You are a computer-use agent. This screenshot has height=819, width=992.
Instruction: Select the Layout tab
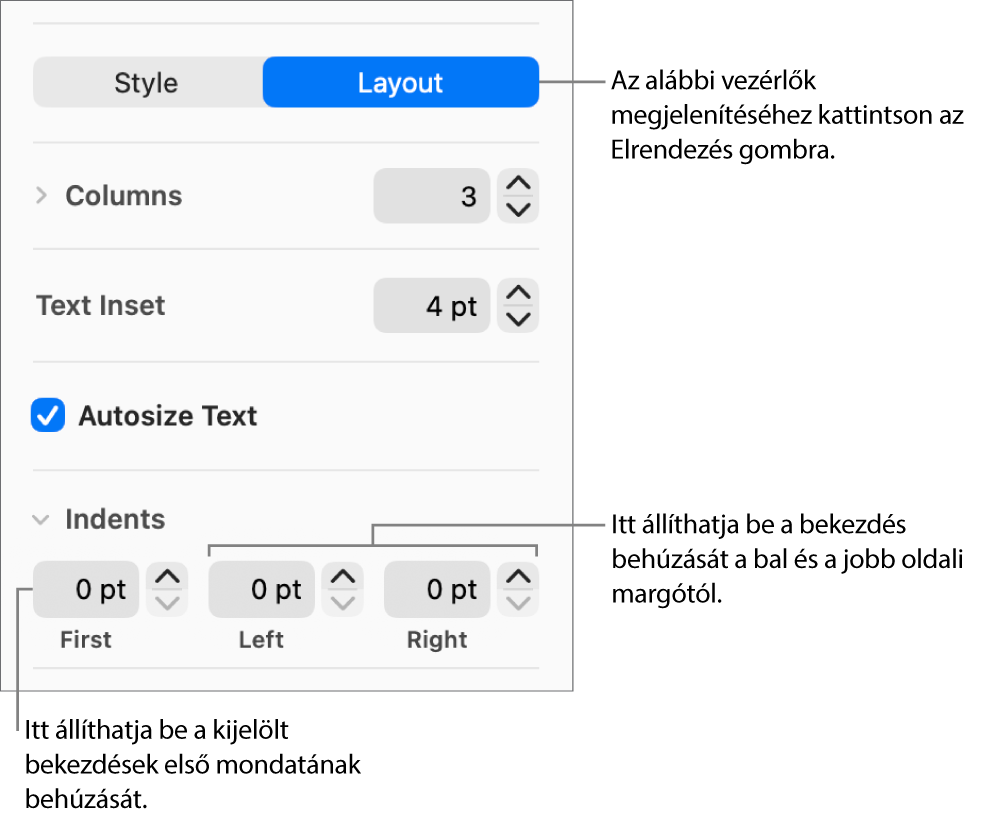[x=400, y=83]
